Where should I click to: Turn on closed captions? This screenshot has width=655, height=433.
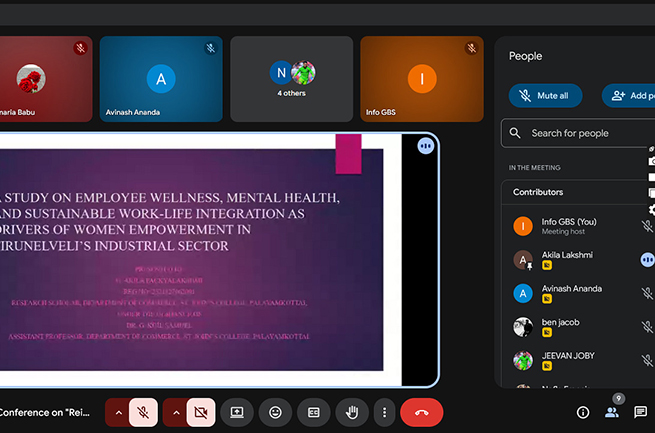313,412
